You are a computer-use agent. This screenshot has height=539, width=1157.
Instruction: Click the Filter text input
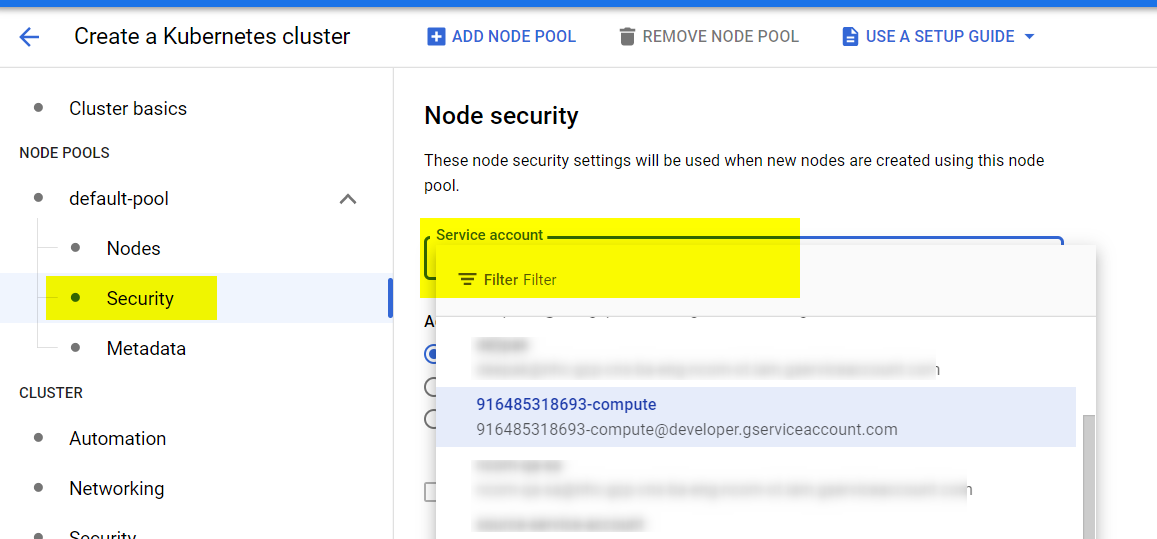tap(767, 280)
